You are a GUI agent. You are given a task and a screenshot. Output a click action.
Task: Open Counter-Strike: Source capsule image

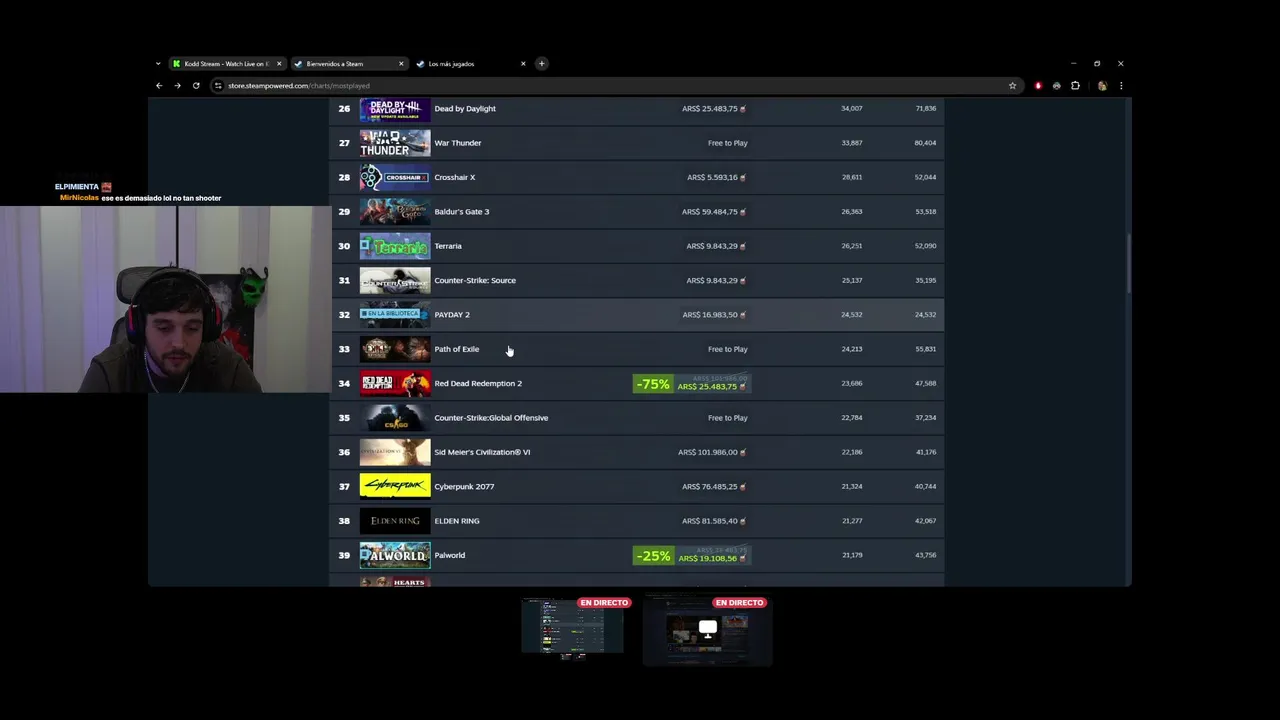click(x=395, y=280)
